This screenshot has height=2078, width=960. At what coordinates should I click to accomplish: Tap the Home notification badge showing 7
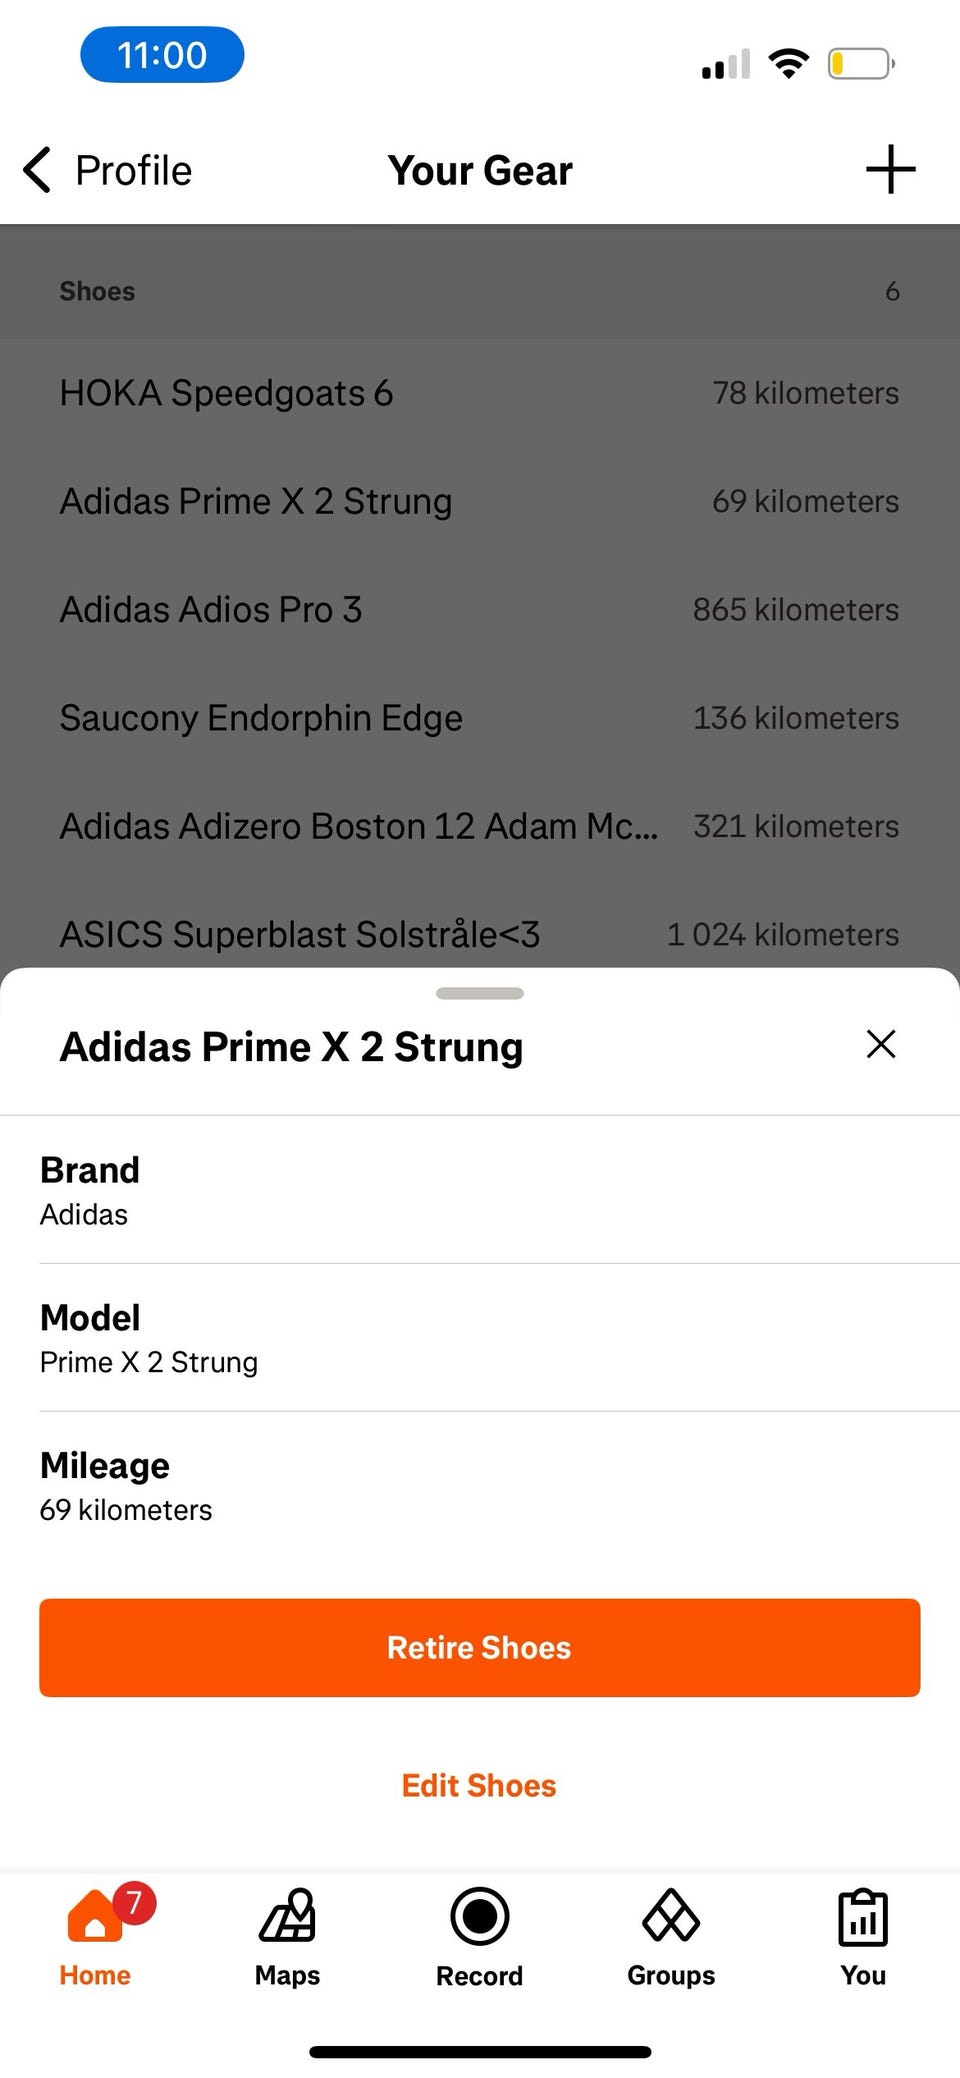(134, 1902)
